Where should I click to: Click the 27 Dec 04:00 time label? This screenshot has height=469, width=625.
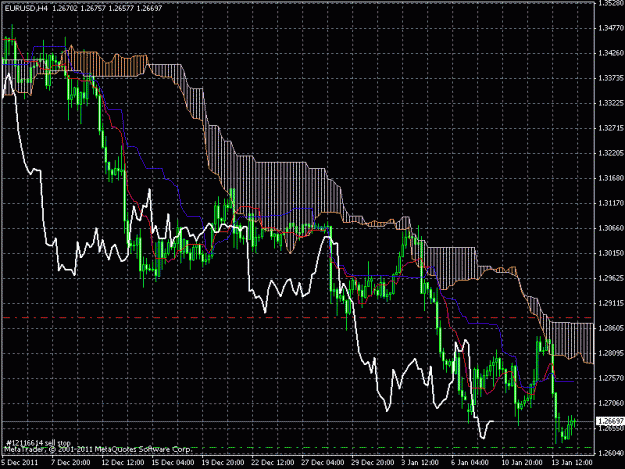click(x=323, y=462)
